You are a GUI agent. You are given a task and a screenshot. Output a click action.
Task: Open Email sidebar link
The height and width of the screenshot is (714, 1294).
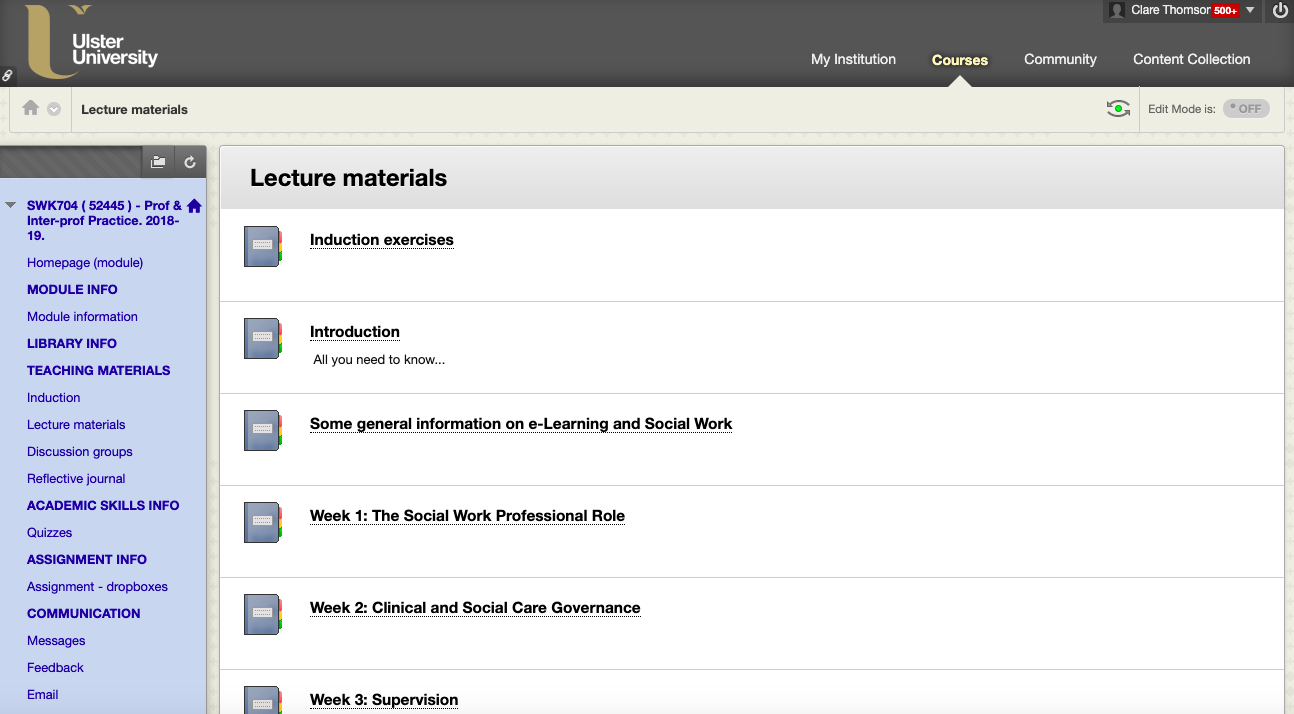point(42,694)
